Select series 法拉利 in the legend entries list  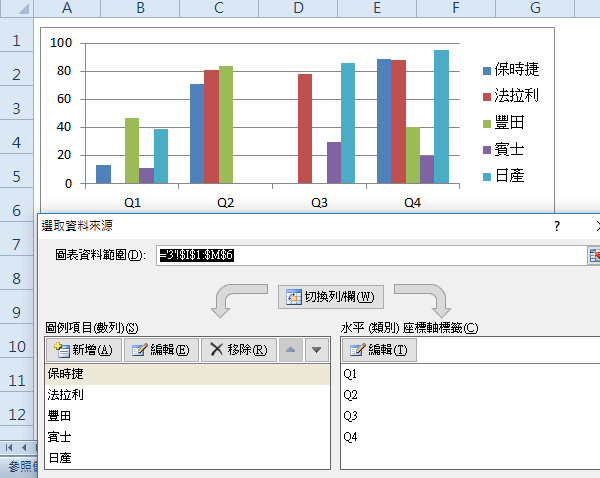188,395
